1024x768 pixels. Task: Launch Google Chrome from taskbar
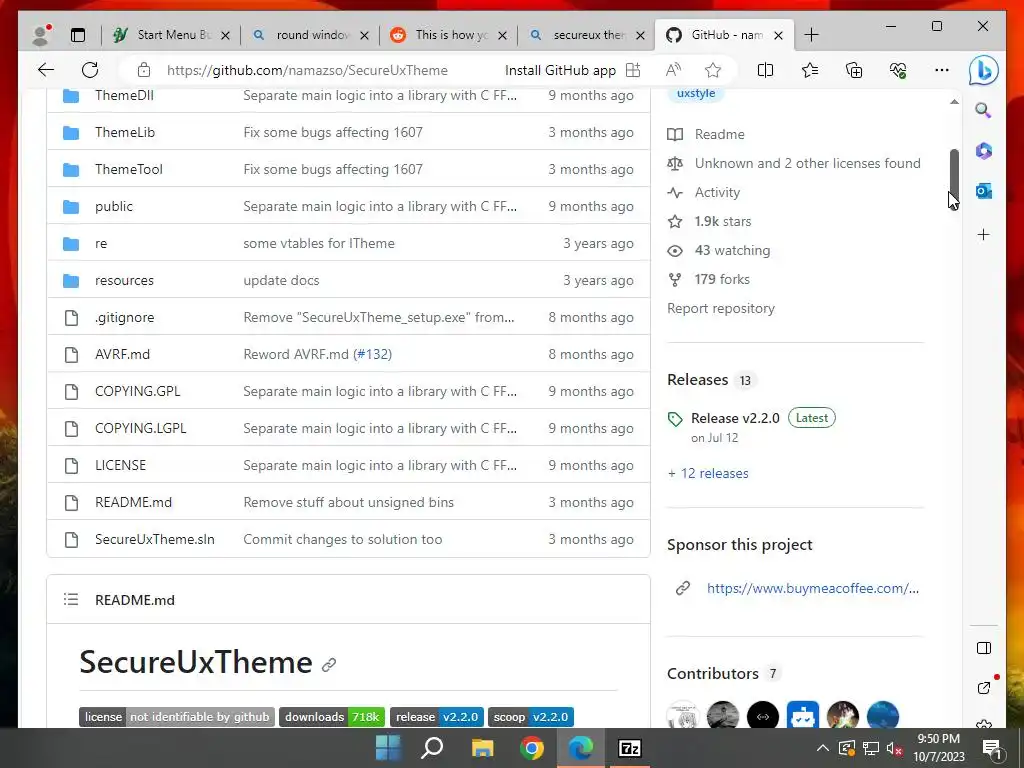tap(532, 748)
